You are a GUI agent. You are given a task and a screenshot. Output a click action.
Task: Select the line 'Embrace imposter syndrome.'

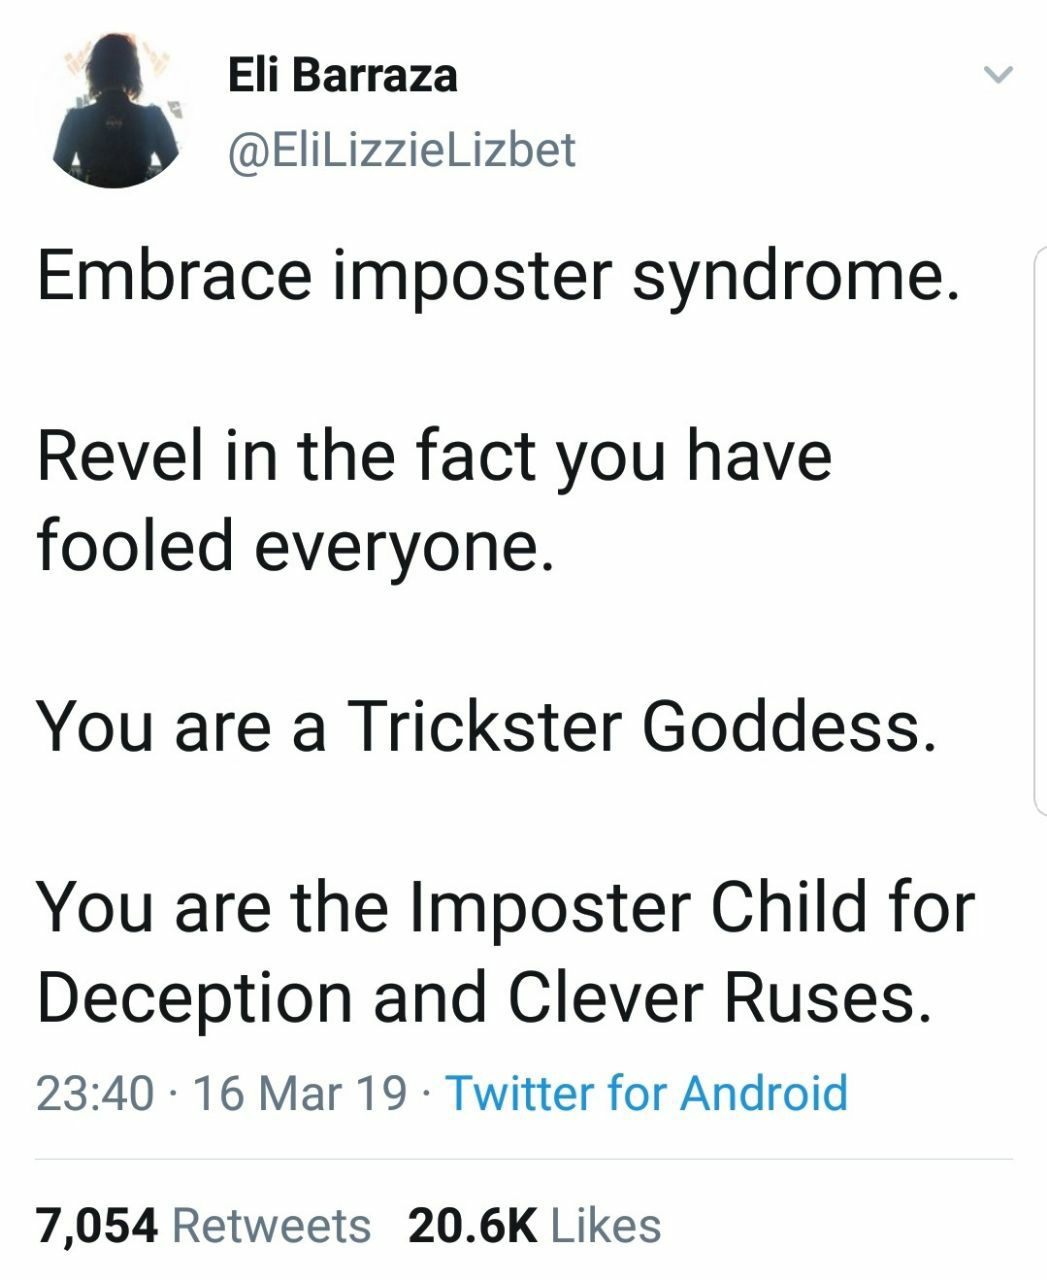499,277
